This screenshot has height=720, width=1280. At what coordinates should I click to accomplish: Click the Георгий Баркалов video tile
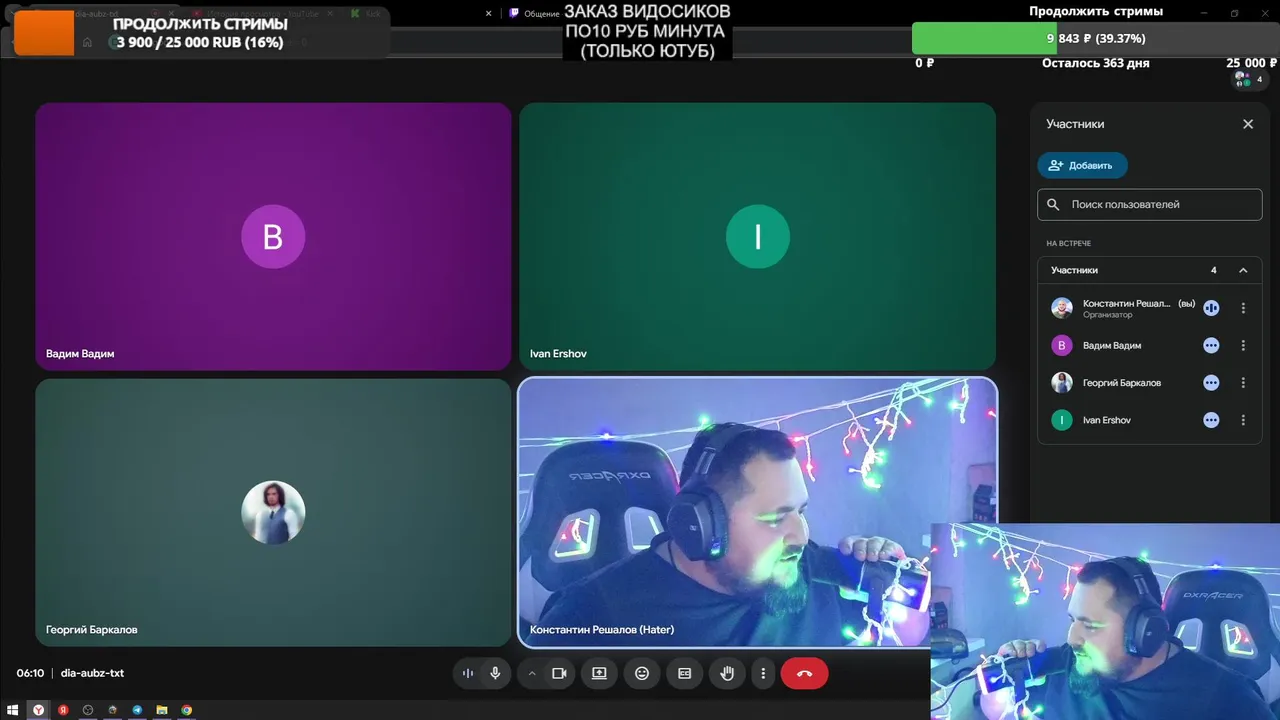coord(273,512)
